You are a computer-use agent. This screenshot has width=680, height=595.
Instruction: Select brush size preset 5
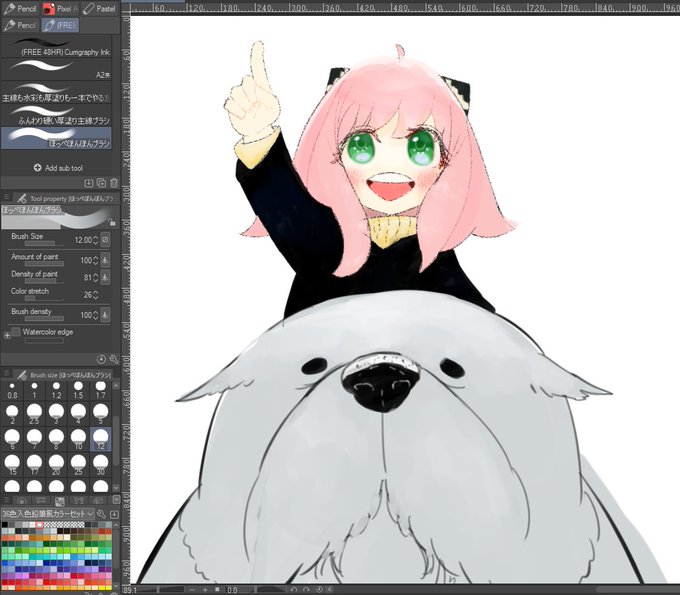click(x=101, y=414)
